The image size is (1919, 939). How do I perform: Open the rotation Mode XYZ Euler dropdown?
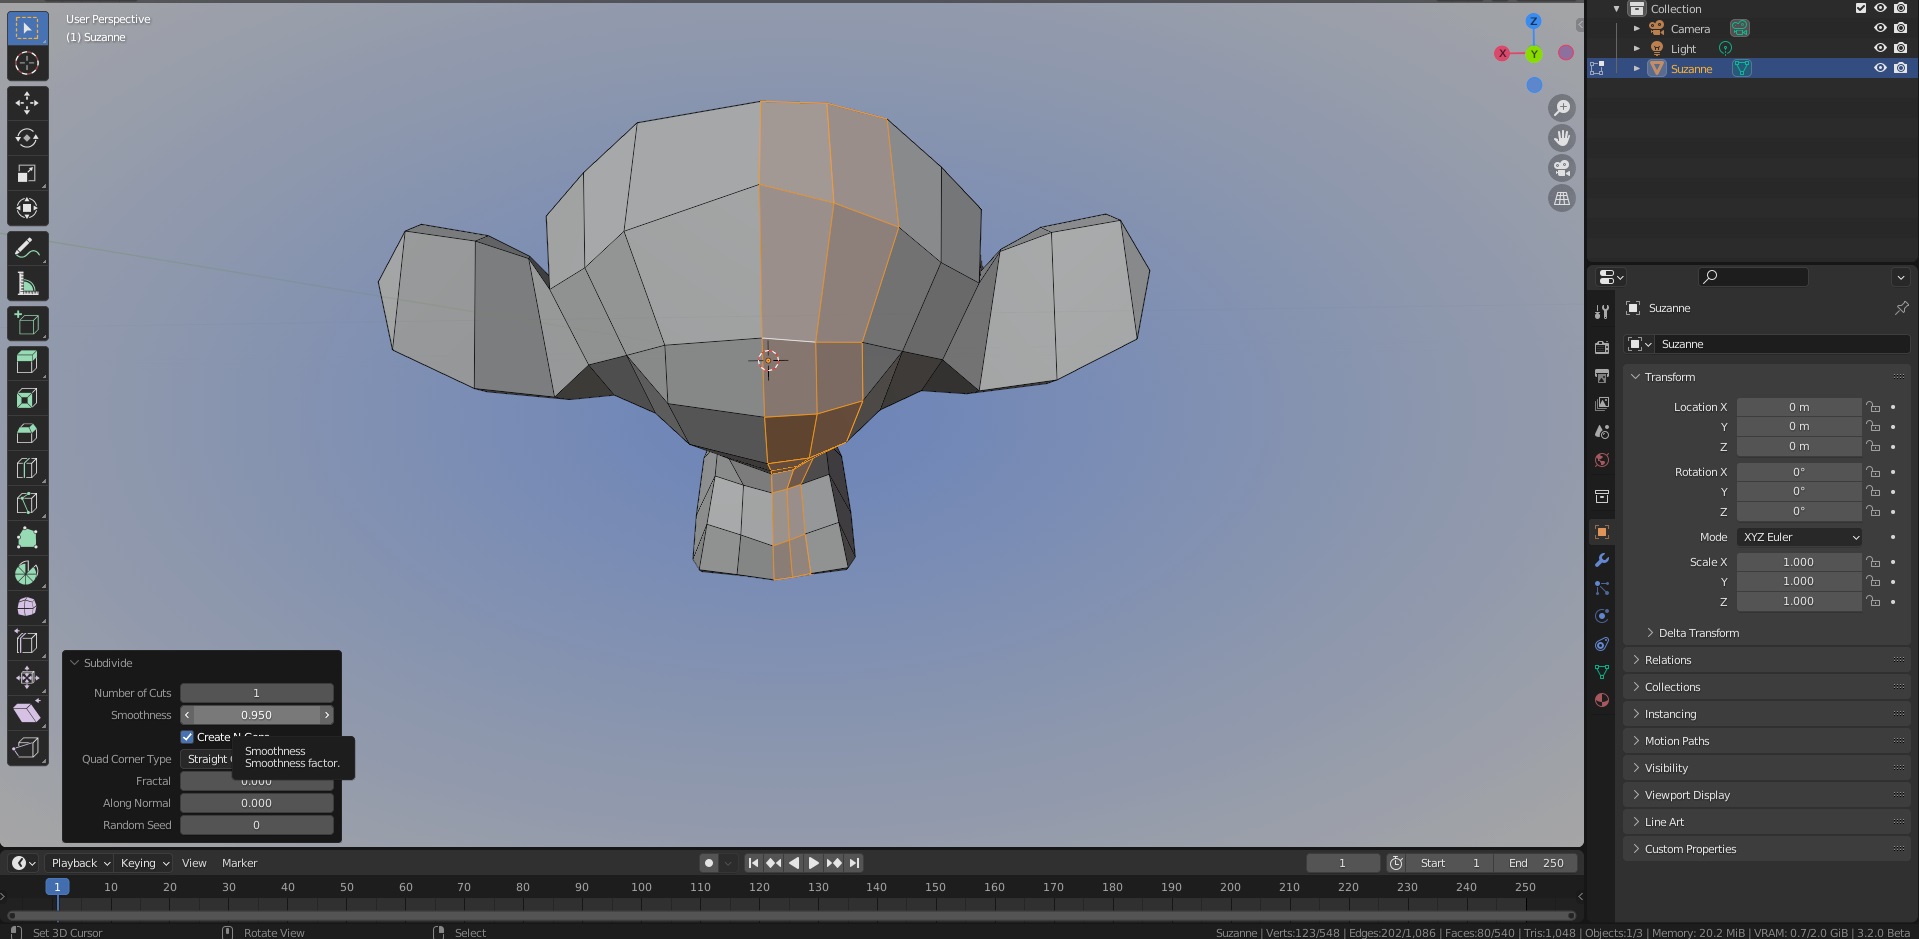(x=1800, y=537)
